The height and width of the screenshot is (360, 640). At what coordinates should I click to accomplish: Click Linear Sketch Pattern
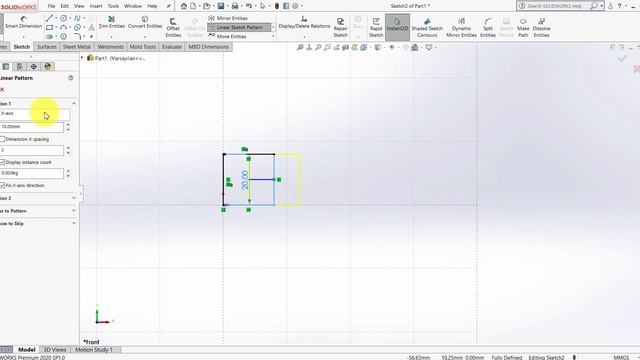pyautogui.click(x=239, y=27)
